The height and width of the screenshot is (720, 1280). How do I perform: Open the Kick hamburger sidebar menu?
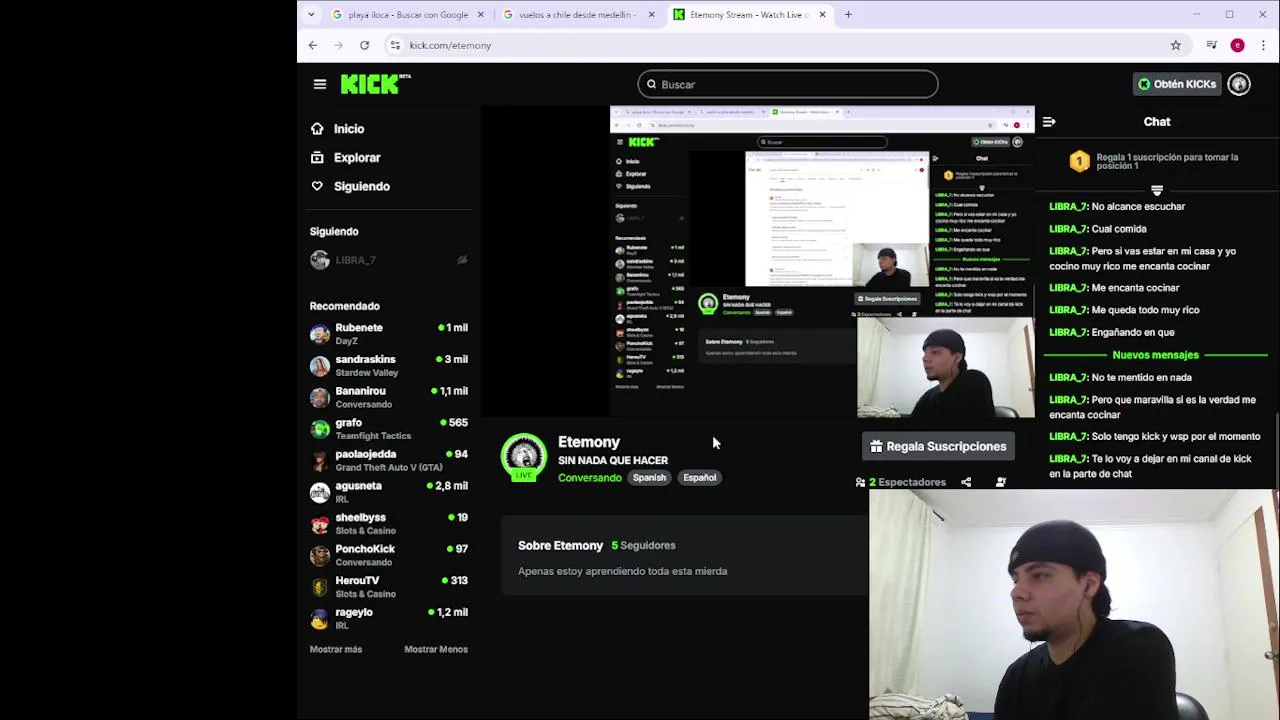[320, 84]
